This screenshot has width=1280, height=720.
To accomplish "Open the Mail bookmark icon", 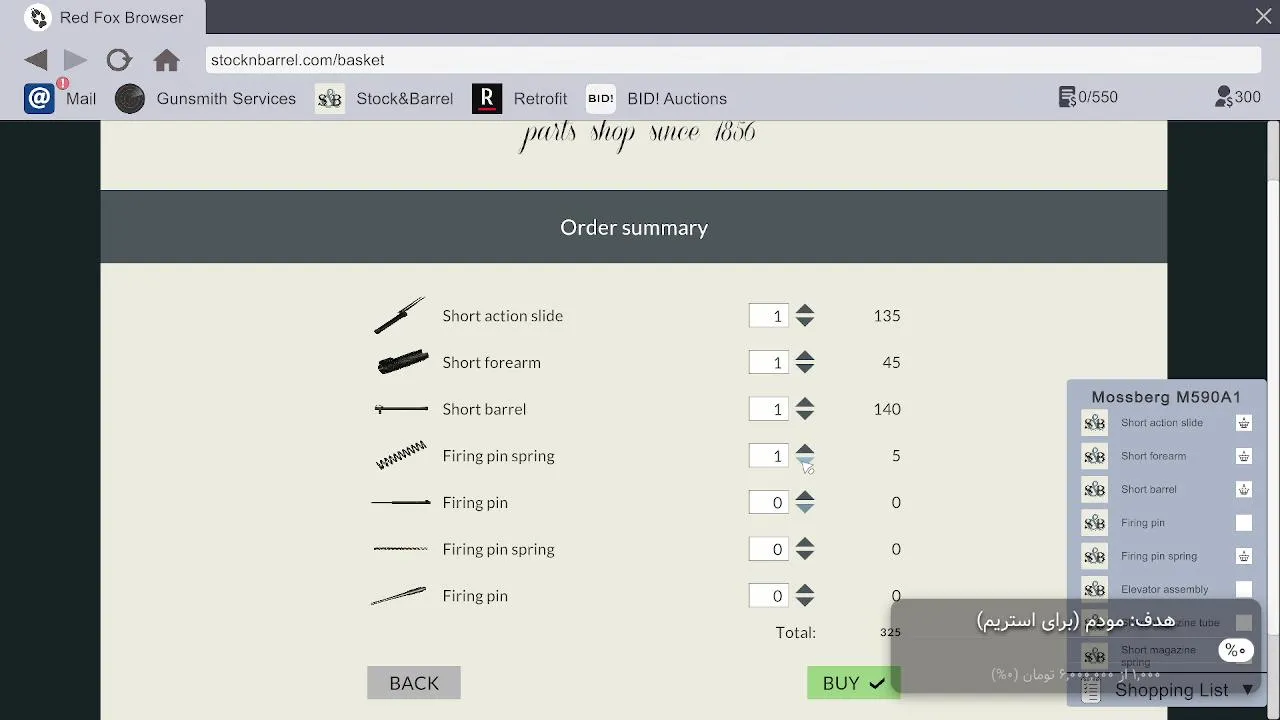I will pyautogui.click(x=39, y=98).
